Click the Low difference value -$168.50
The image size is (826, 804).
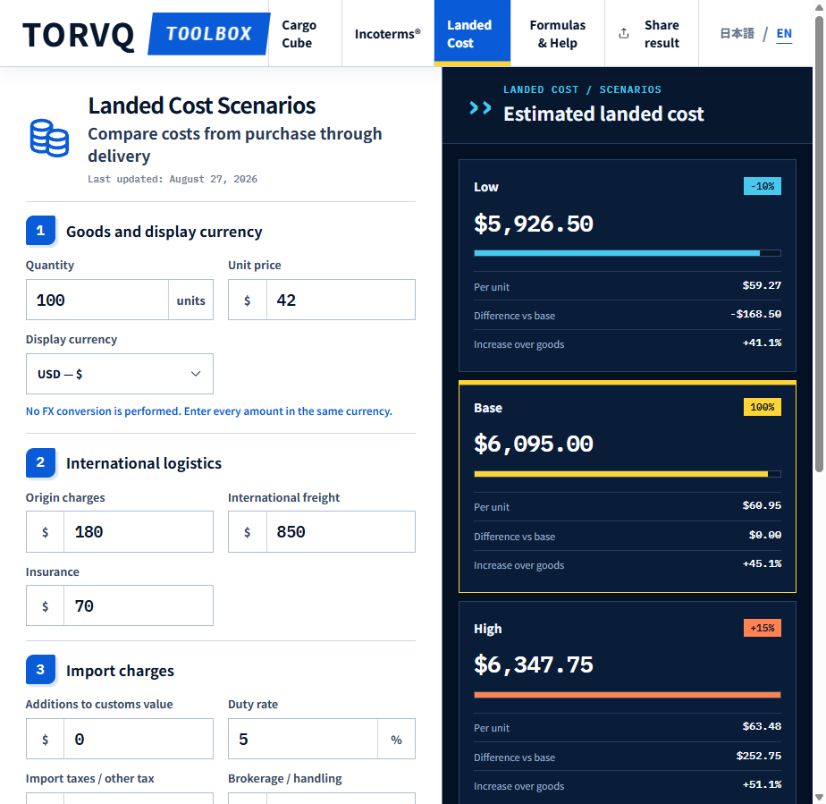[755, 314]
